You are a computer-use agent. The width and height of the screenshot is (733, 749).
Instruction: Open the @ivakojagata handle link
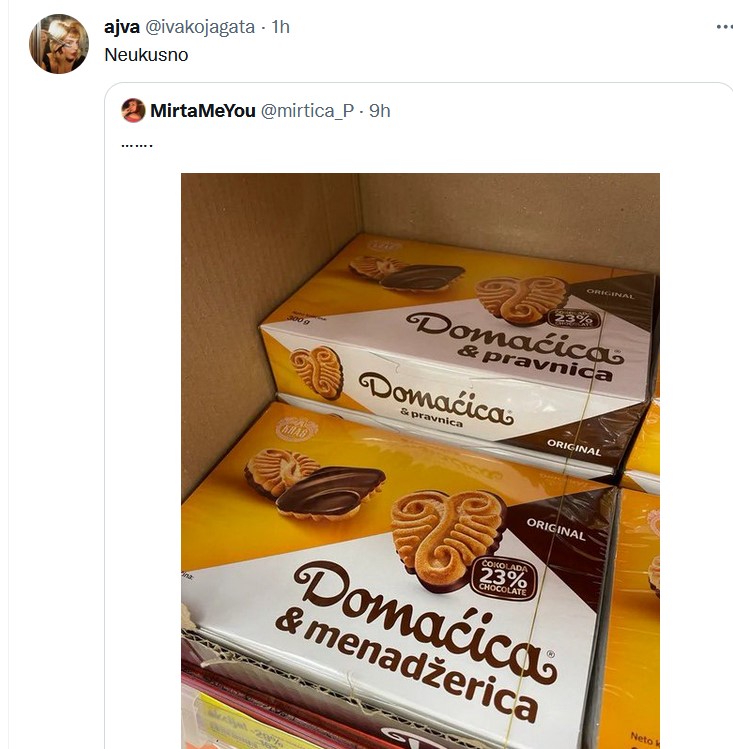[x=200, y=27]
